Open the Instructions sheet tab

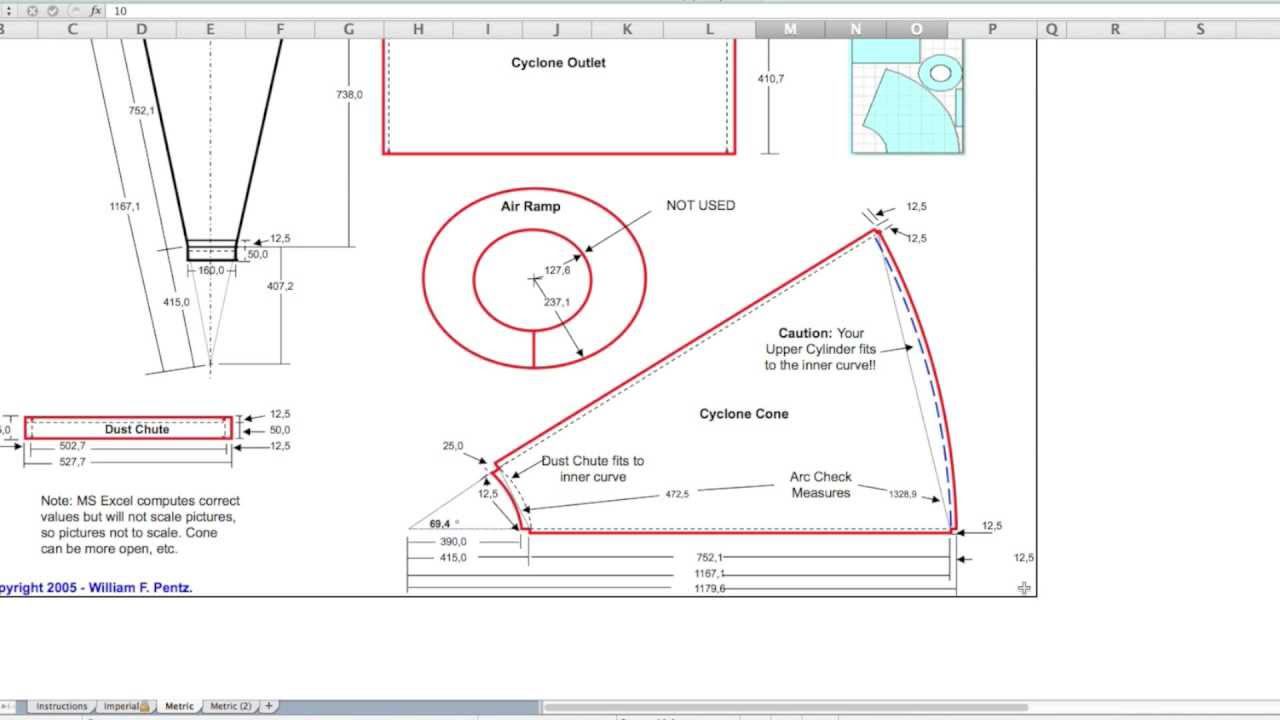[x=62, y=706]
